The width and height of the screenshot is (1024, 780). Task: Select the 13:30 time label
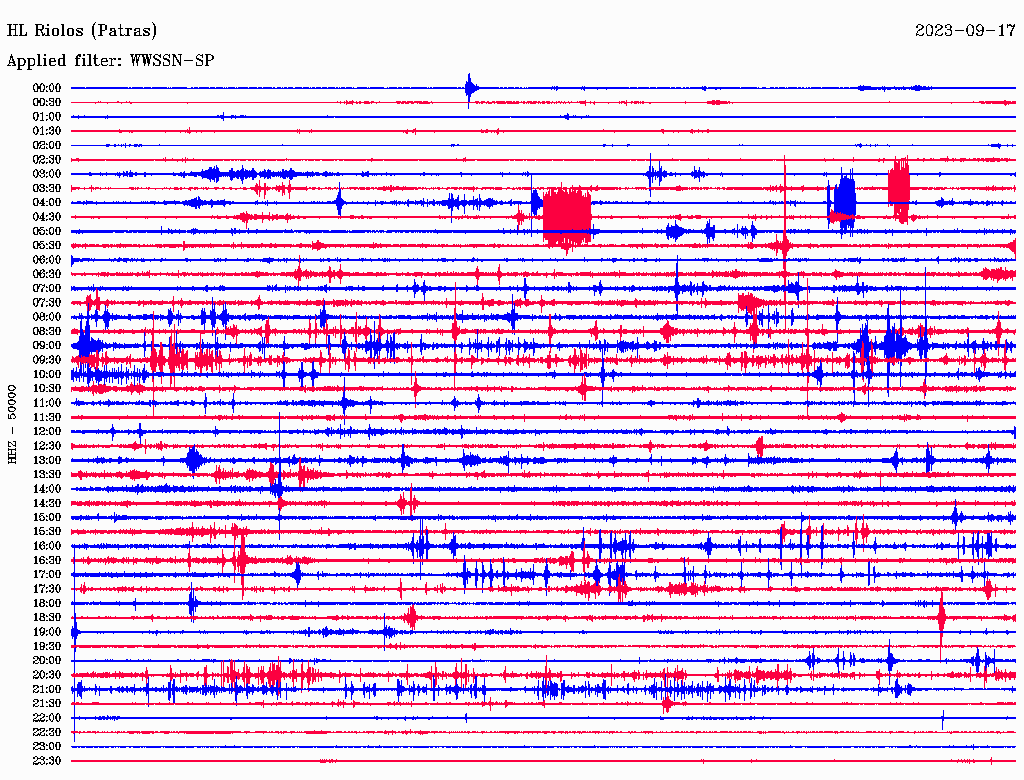(47, 474)
